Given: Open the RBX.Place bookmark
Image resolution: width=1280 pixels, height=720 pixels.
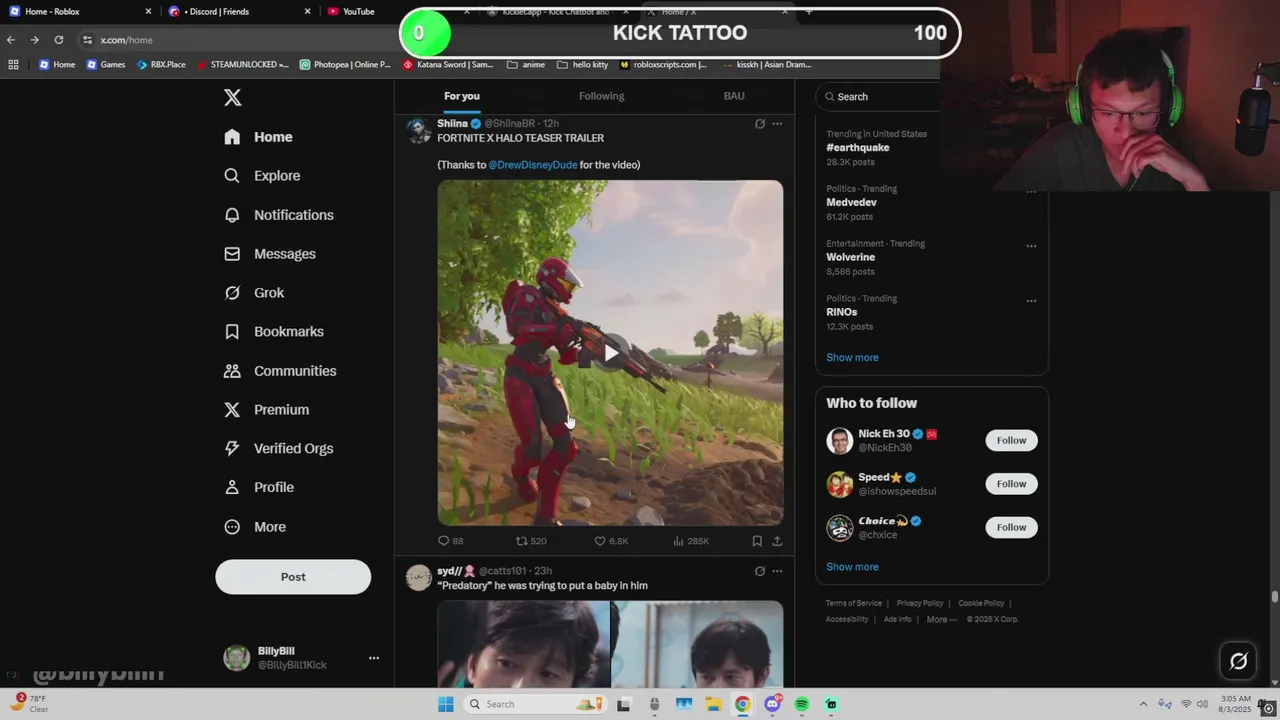Looking at the screenshot, I should point(160,64).
